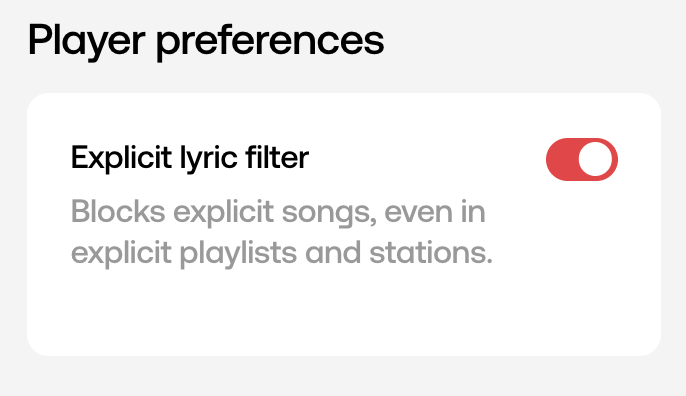Click the Player preferences heading
Viewport: 686px width, 396px height.
[206, 42]
